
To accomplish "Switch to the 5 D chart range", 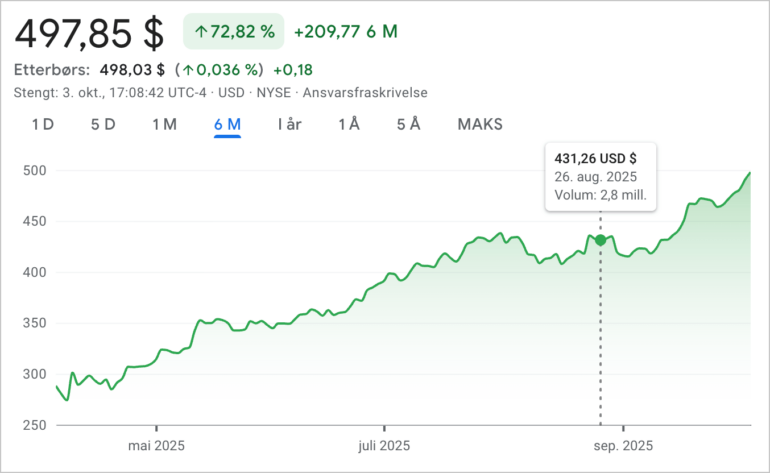I will (103, 125).
